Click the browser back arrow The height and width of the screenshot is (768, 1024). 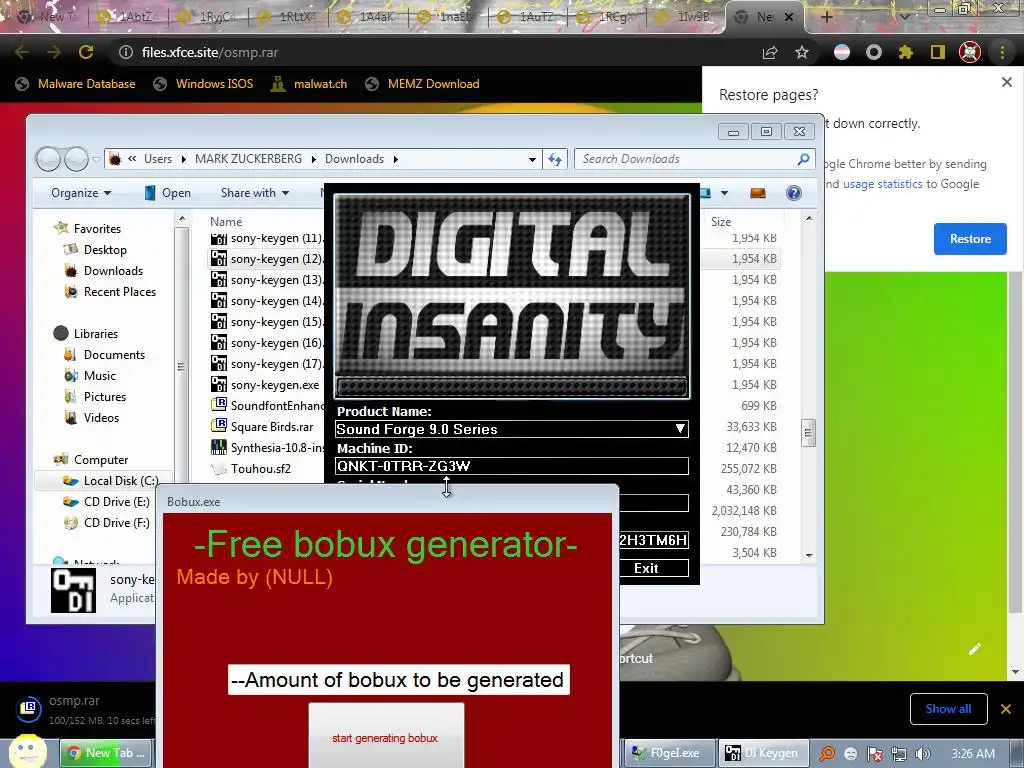click(22, 52)
